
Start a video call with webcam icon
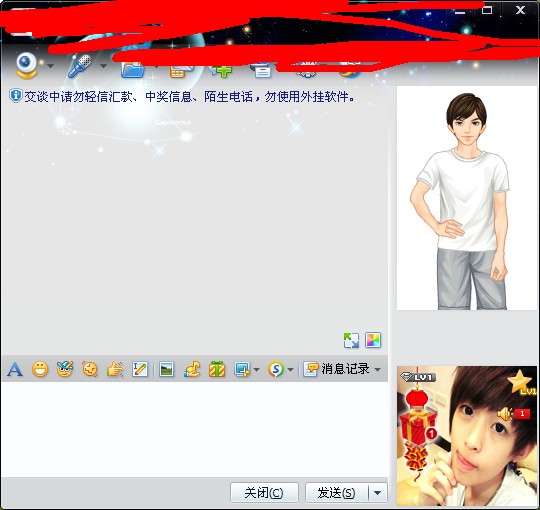[27, 65]
